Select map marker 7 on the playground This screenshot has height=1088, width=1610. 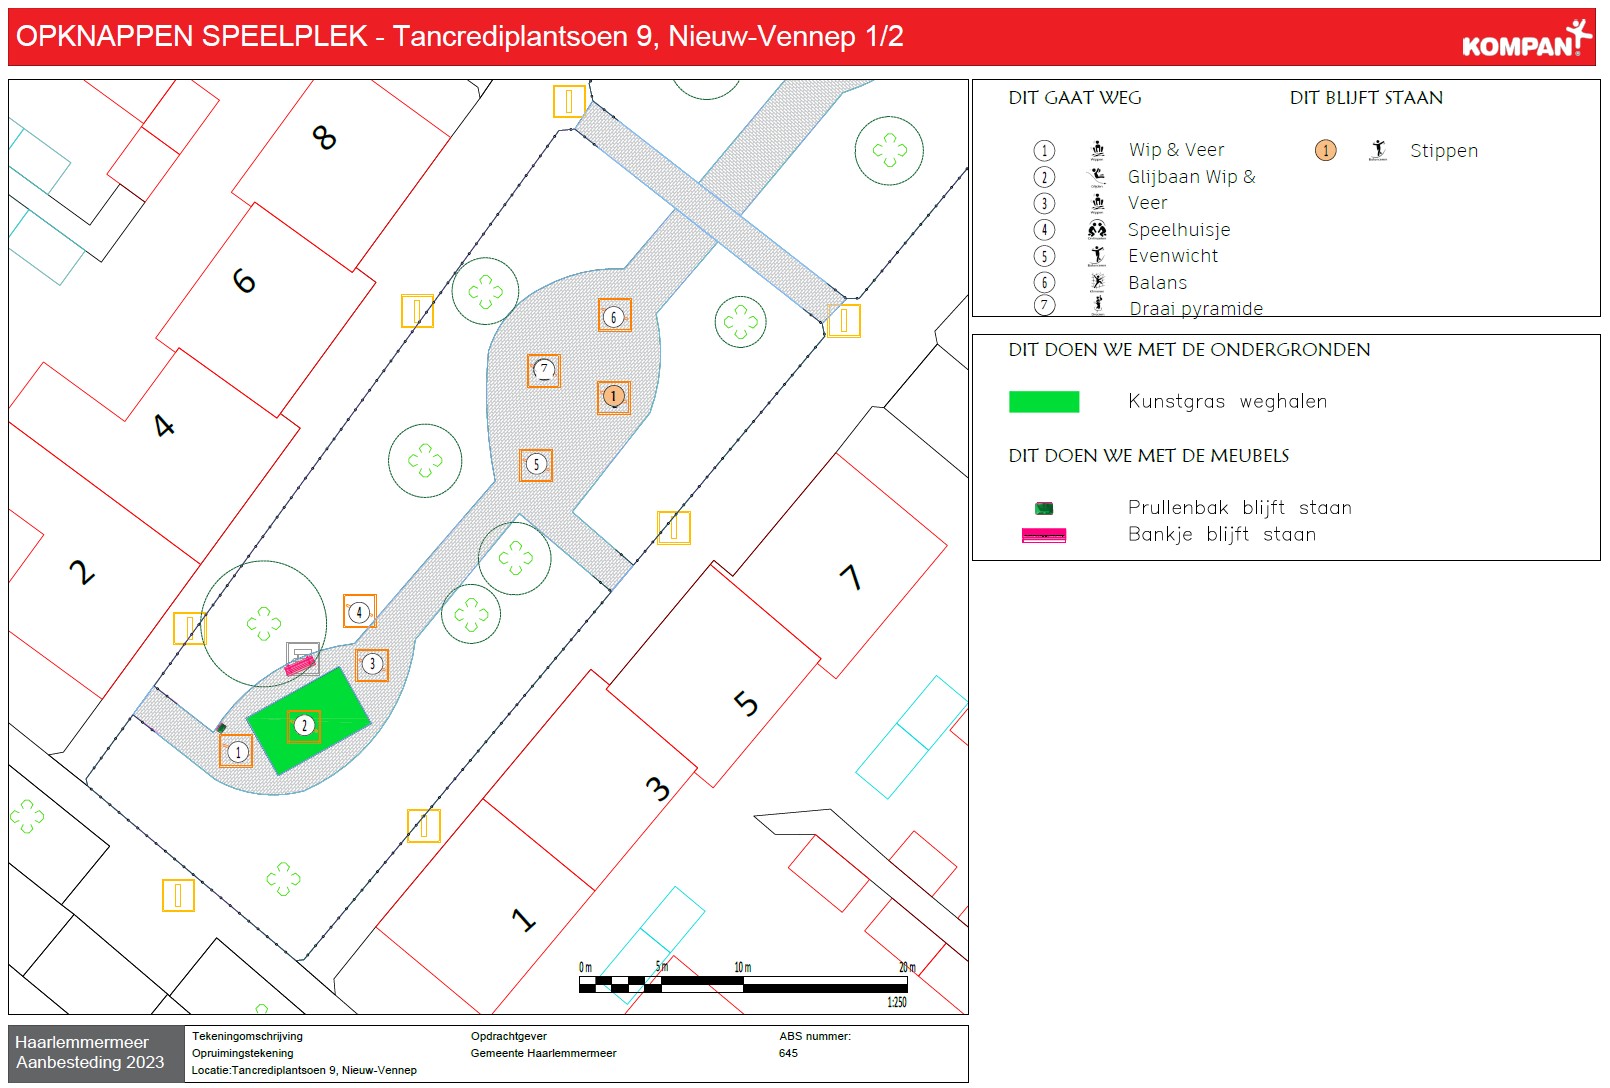pyautogui.click(x=544, y=371)
